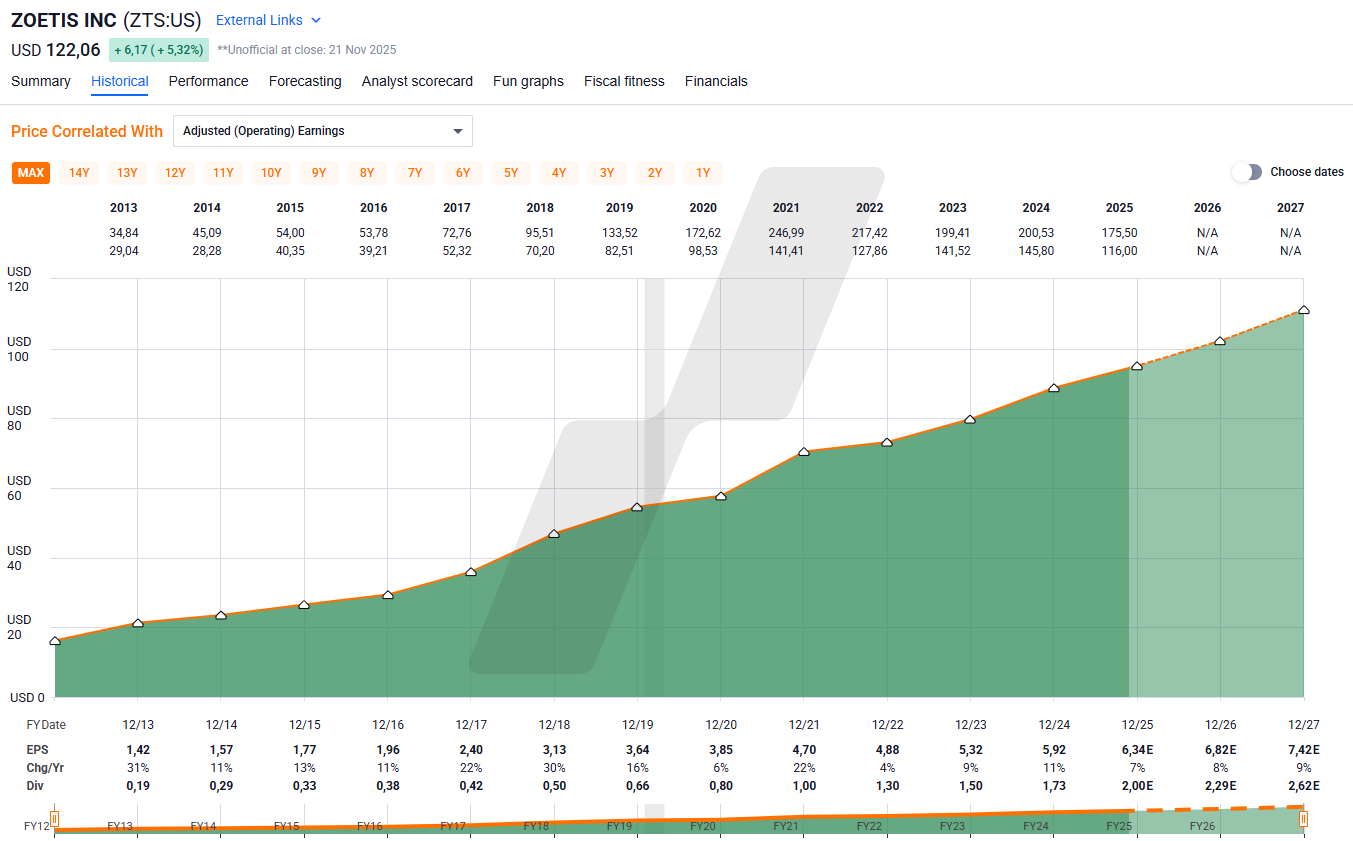1353x841 pixels.
Task: Switch to the Financials tab
Action: tap(716, 81)
